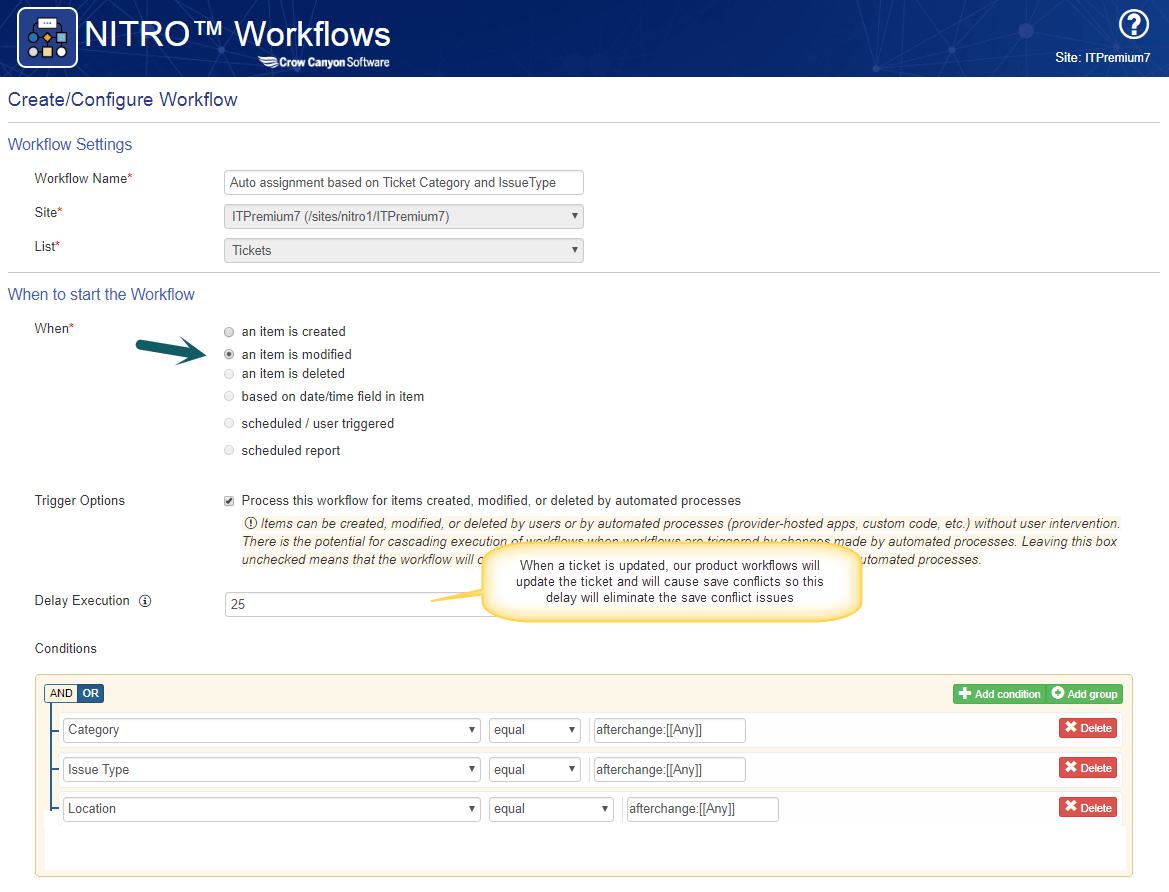Toggle the automated processes trigger checkbox

tap(229, 501)
